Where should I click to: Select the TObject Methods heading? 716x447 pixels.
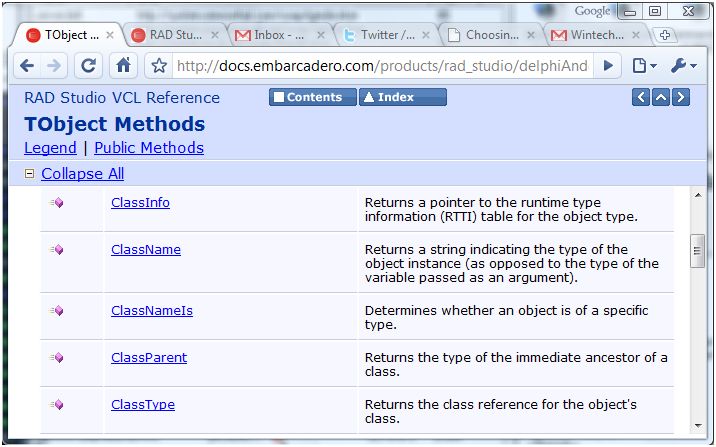115,124
